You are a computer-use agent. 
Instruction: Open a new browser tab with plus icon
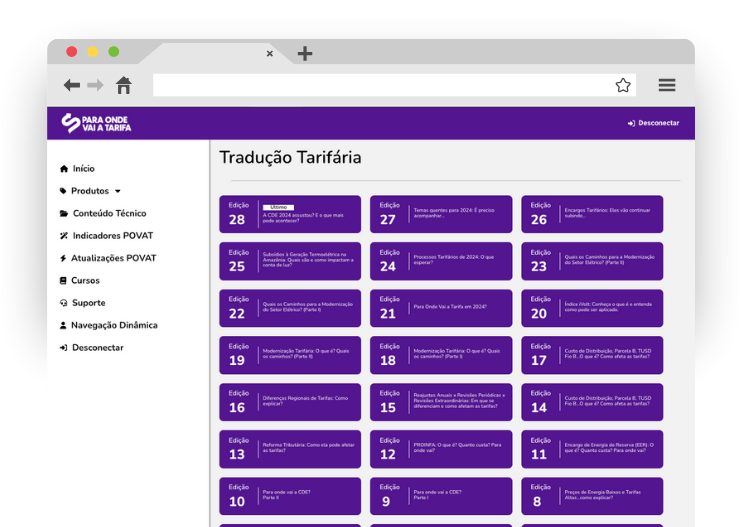tap(305, 53)
